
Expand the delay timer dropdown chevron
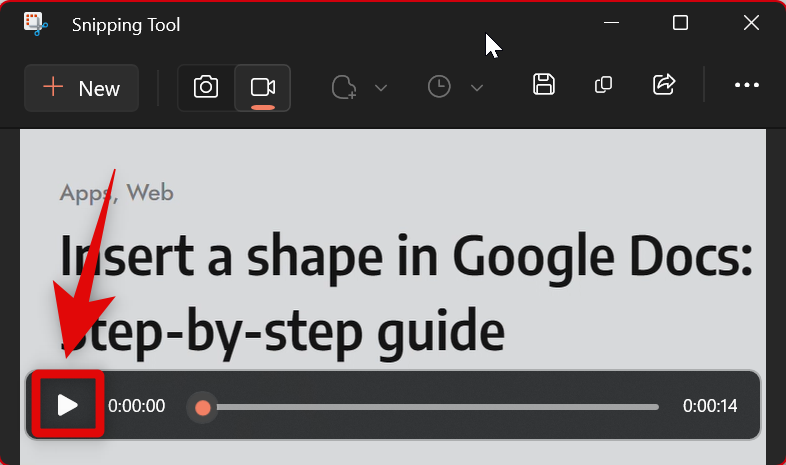coord(477,88)
